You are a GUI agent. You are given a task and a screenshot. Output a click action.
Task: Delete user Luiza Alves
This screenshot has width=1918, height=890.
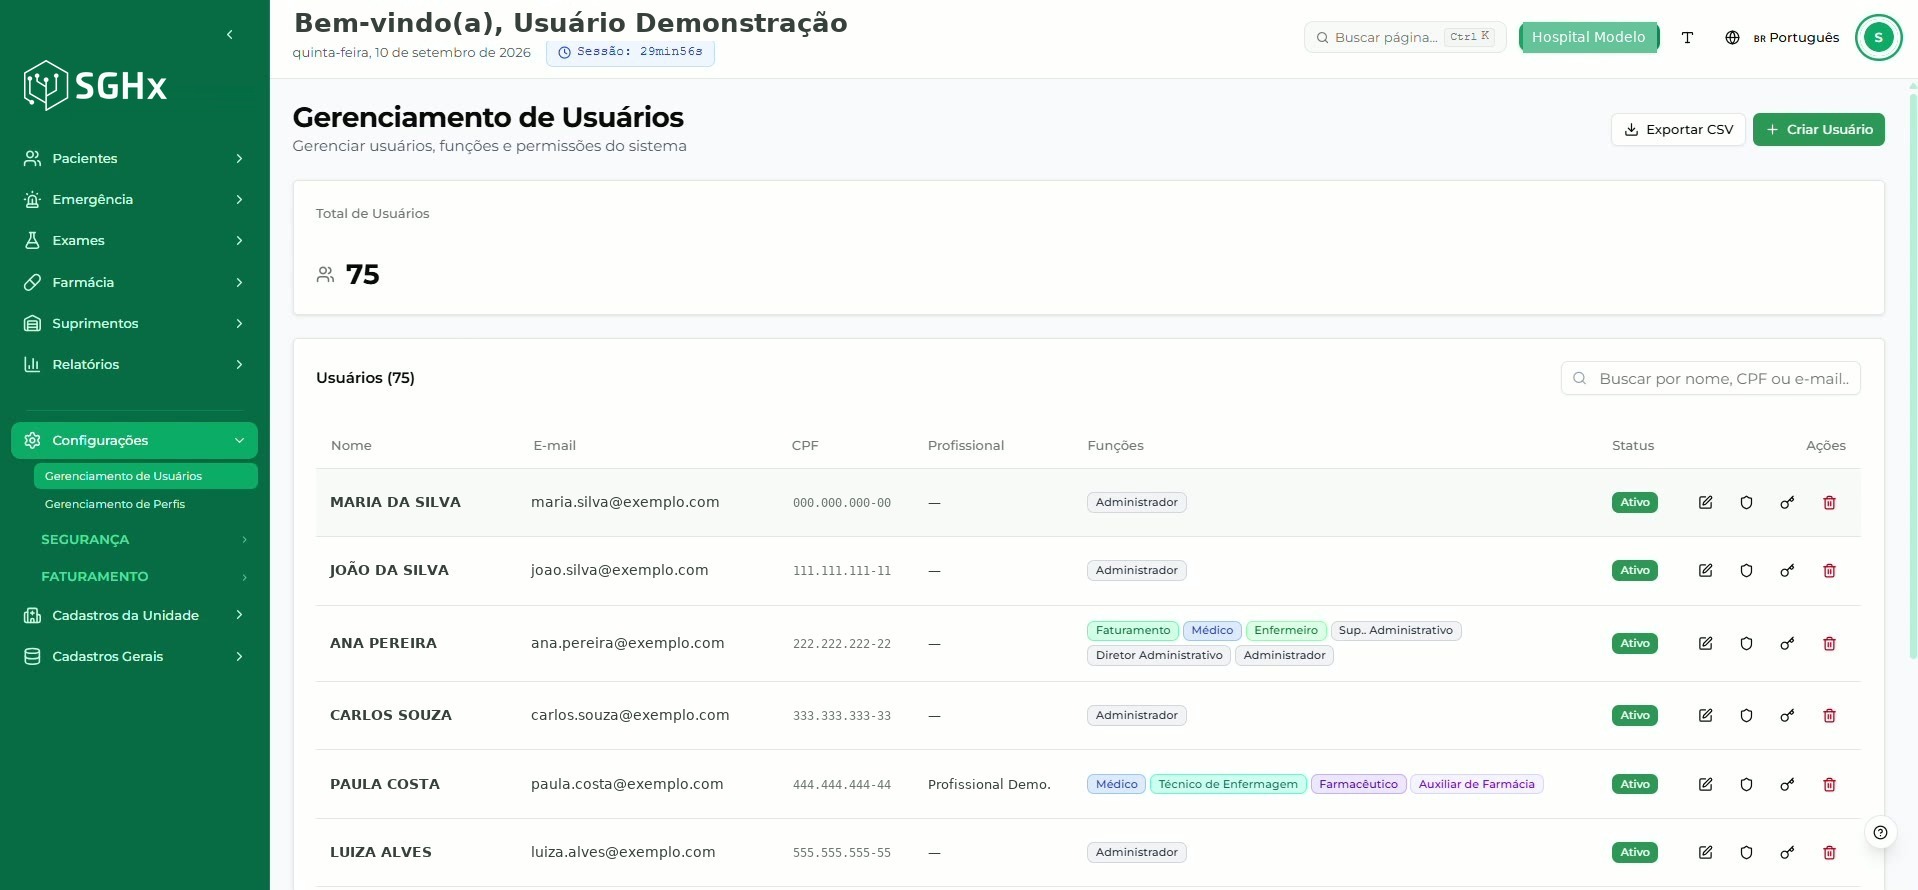pyautogui.click(x=1829, y=852)
